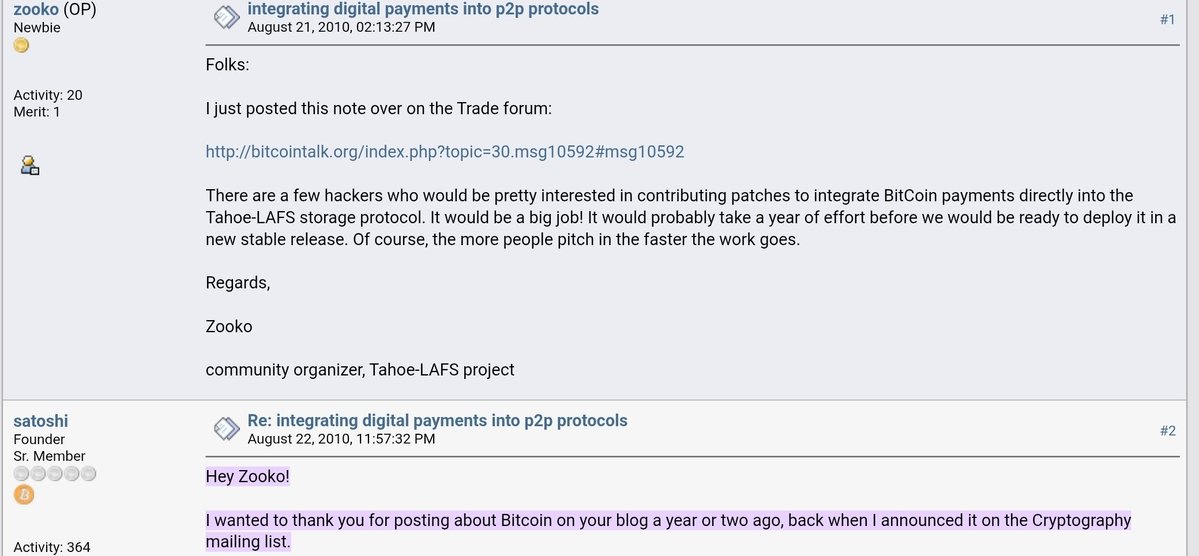Viewport: 1199px width, 556px height.
Task: Click the "Founder" label under satoshi
Action: [39, 439]
